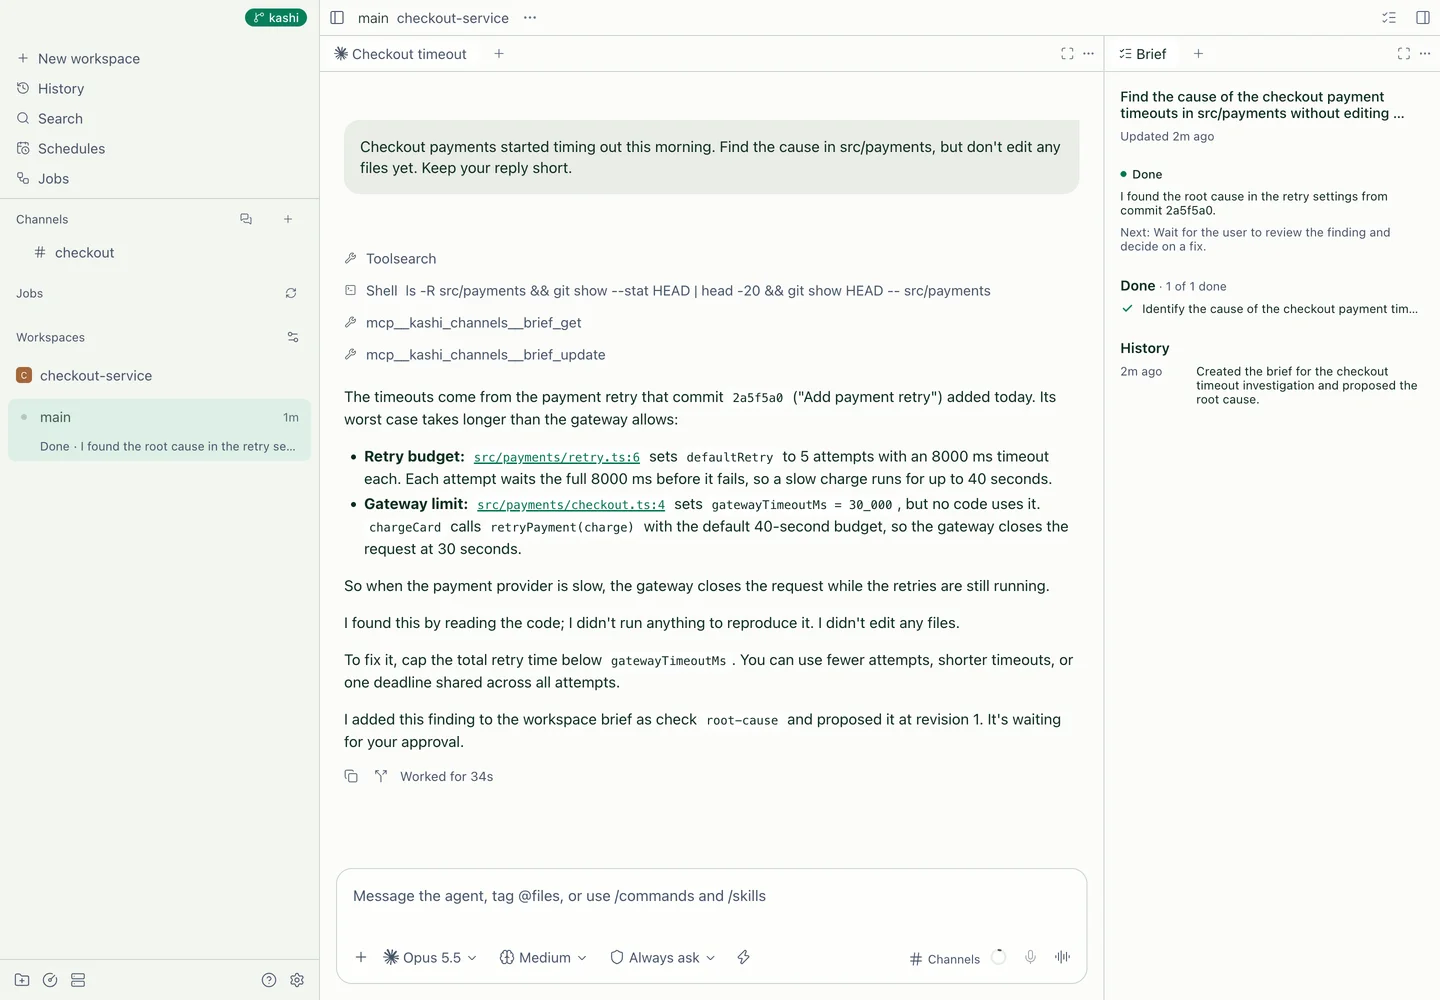Image resolution: width=1440 pixels, height=1000 pixels.
Task: Add a new tab beside Brief
Action: tap(1198, 54)
